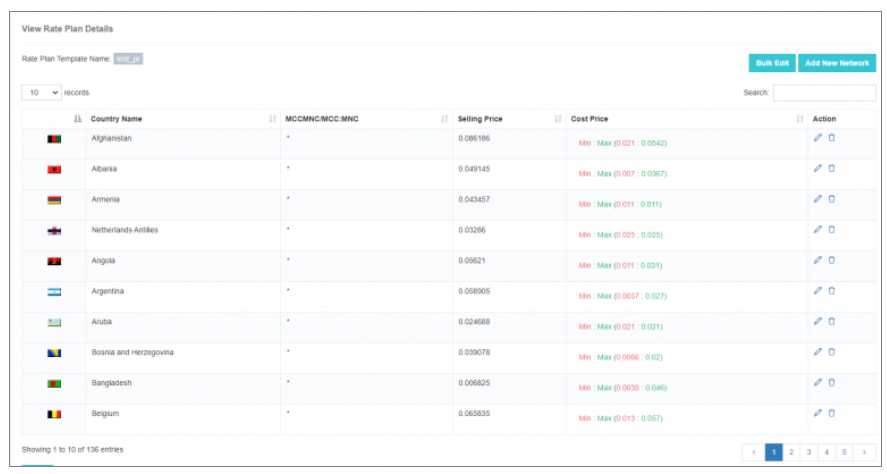
Task: Open edit for Angola row
Action: point(817,260)
